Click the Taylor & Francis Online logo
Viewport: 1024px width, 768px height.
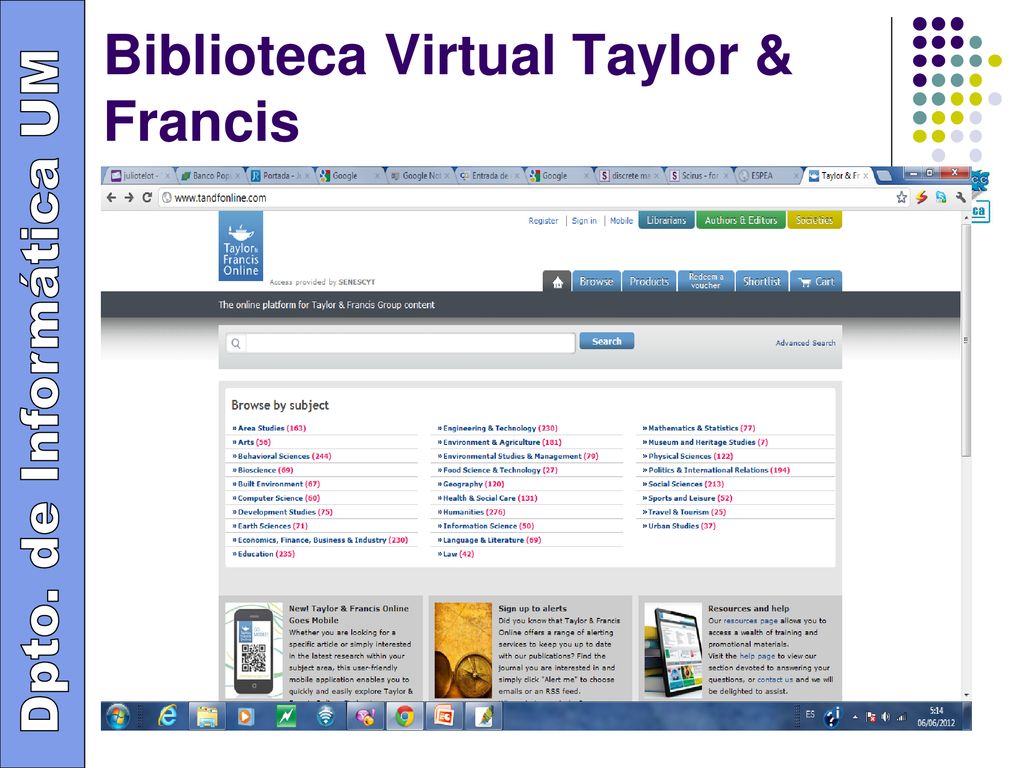[x=240, y=246]
